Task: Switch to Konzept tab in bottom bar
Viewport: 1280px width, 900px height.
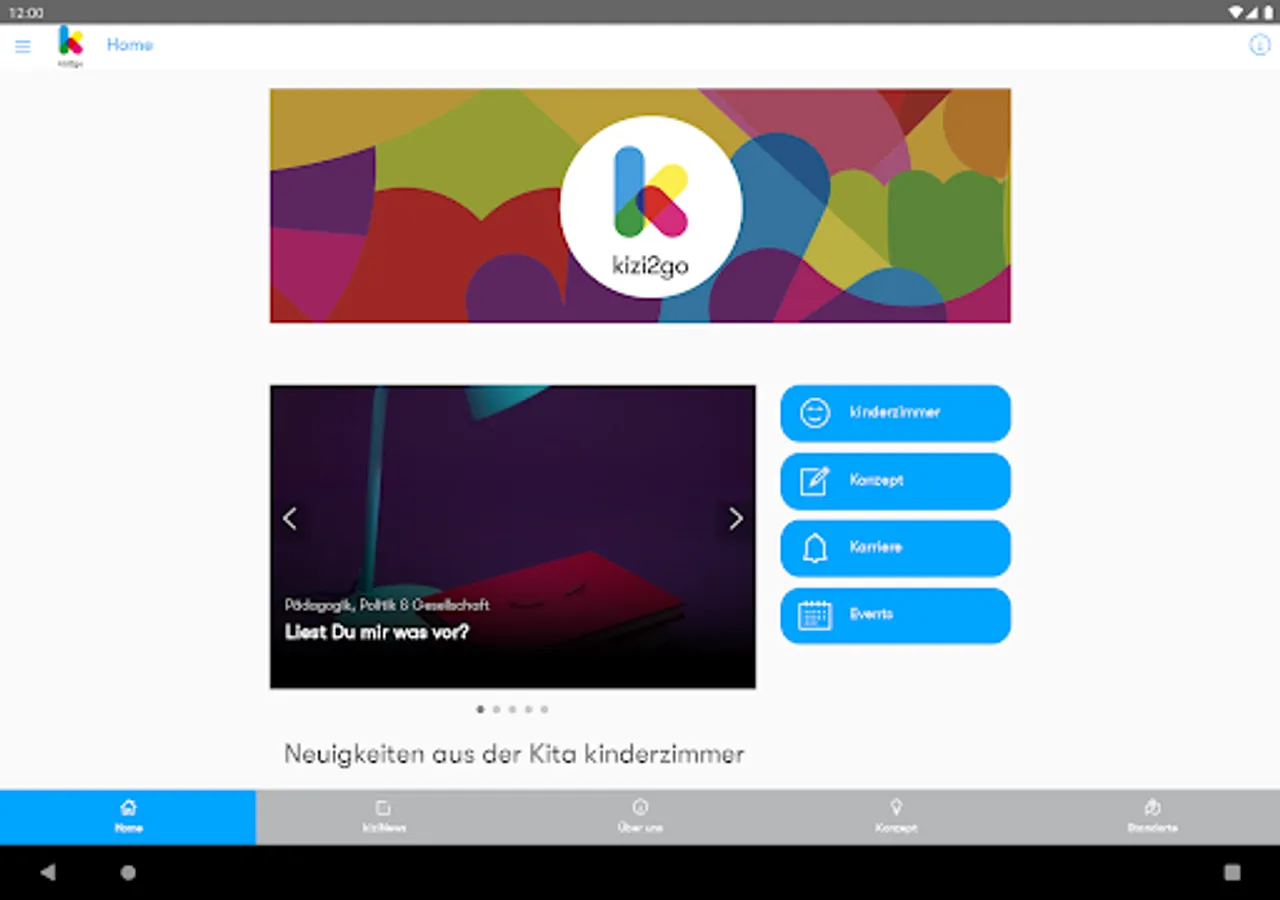Action: click(x=896, y=817)
